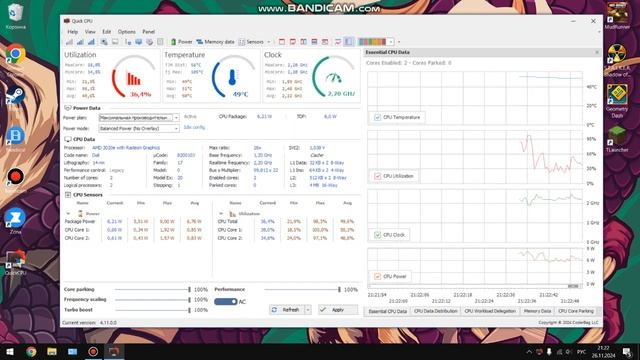Toggle the CPU Temperature checkbox
Viewport: 640px width, 360px height.
[x=378, y=117]
